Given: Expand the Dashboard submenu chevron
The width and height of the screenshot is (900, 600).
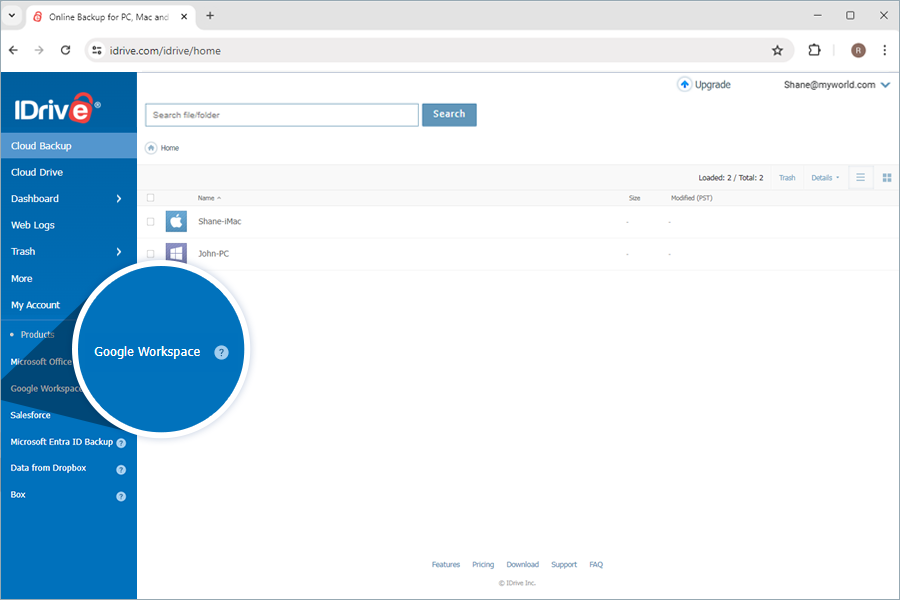Looking at the screenshot, I should click(119, 199).
